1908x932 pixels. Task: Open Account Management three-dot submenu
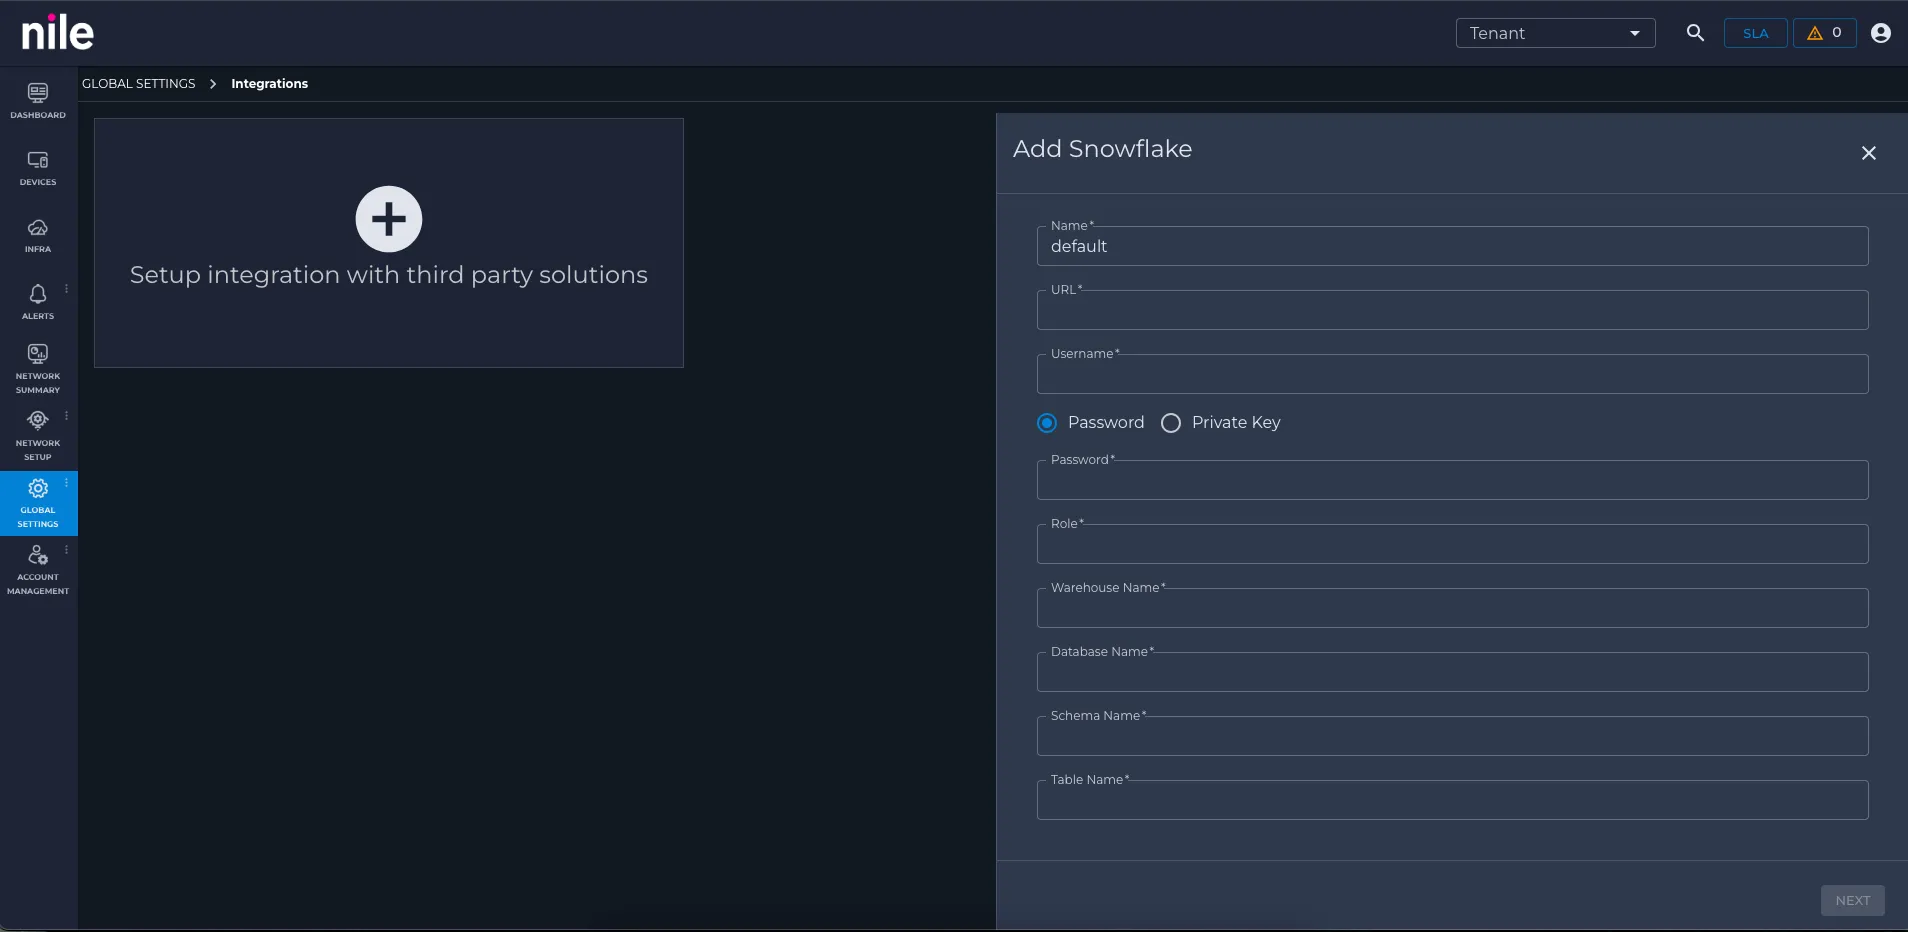pyautogui.click(x=67, y=550)
